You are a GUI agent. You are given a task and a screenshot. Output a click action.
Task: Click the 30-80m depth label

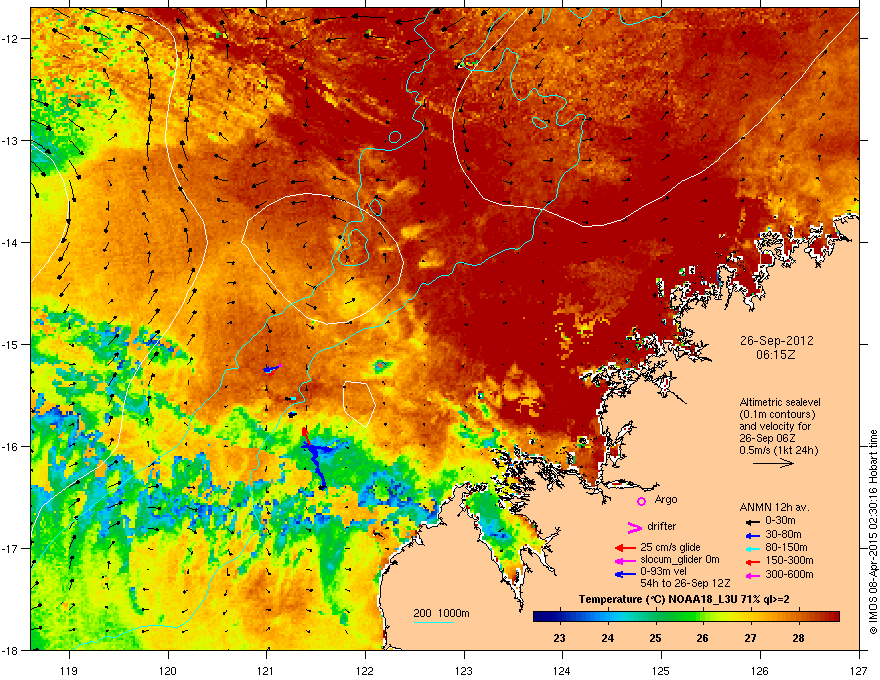pyautogui.click(x=783, y=535)
